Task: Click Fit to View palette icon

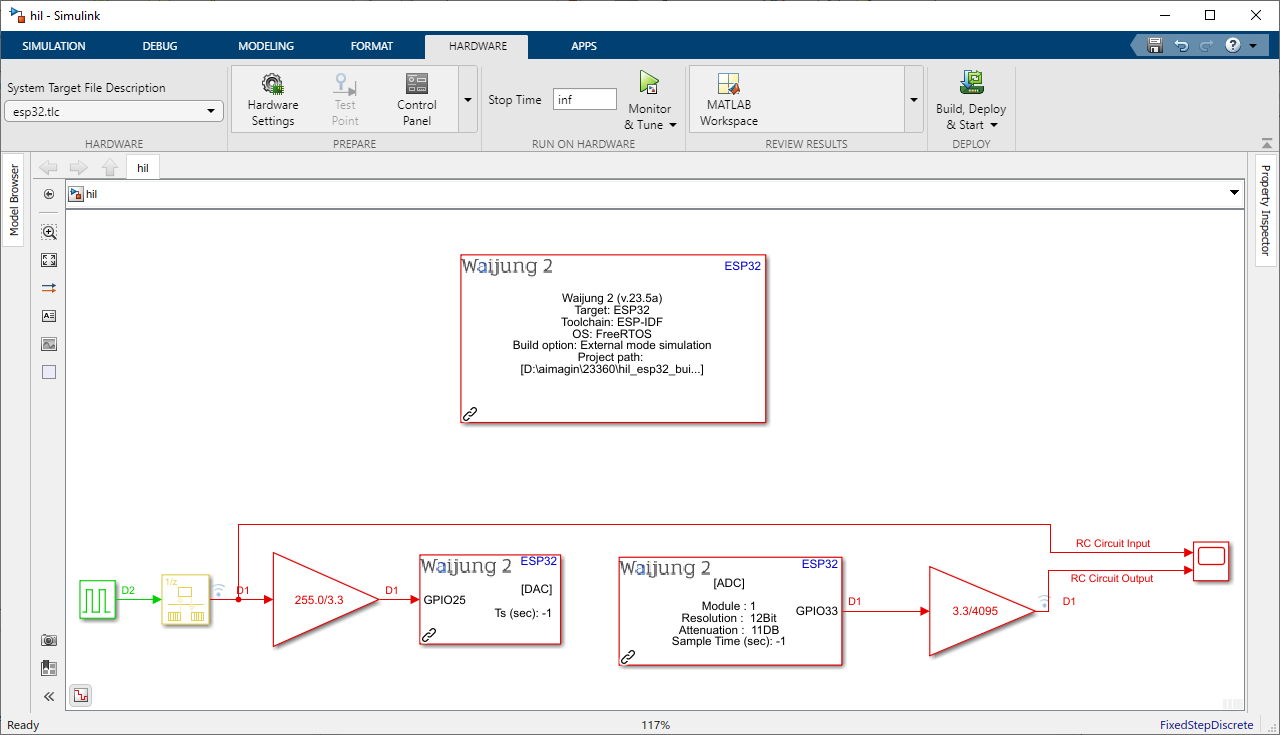Action: pos(49,260)
